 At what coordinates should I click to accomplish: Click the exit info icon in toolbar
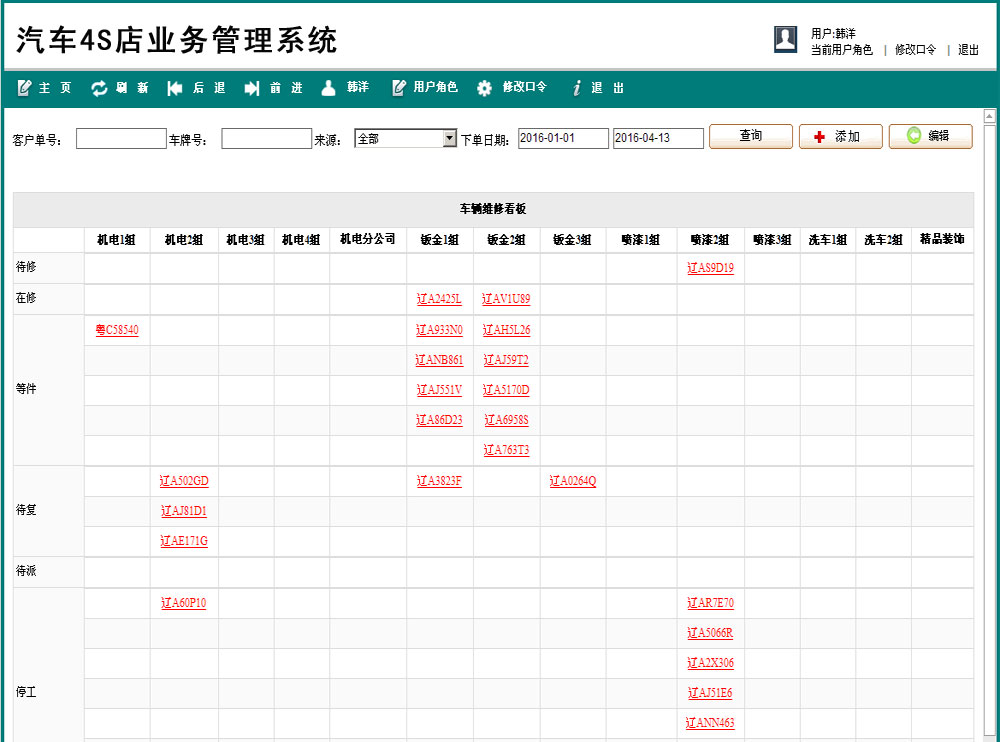[577, 88]
